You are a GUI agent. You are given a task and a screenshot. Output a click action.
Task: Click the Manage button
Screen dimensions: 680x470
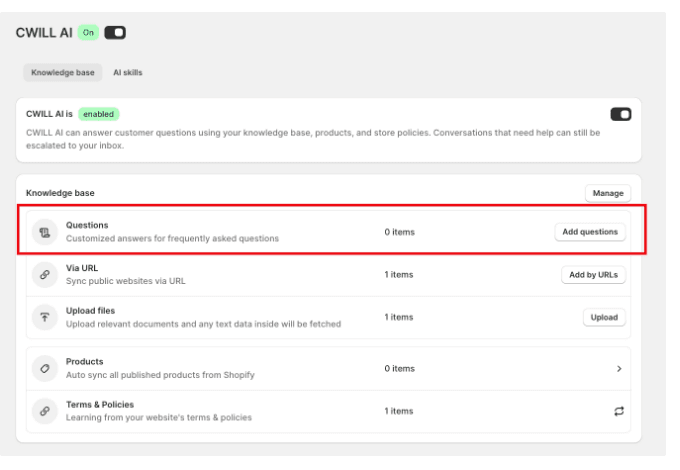click(608, 193)
